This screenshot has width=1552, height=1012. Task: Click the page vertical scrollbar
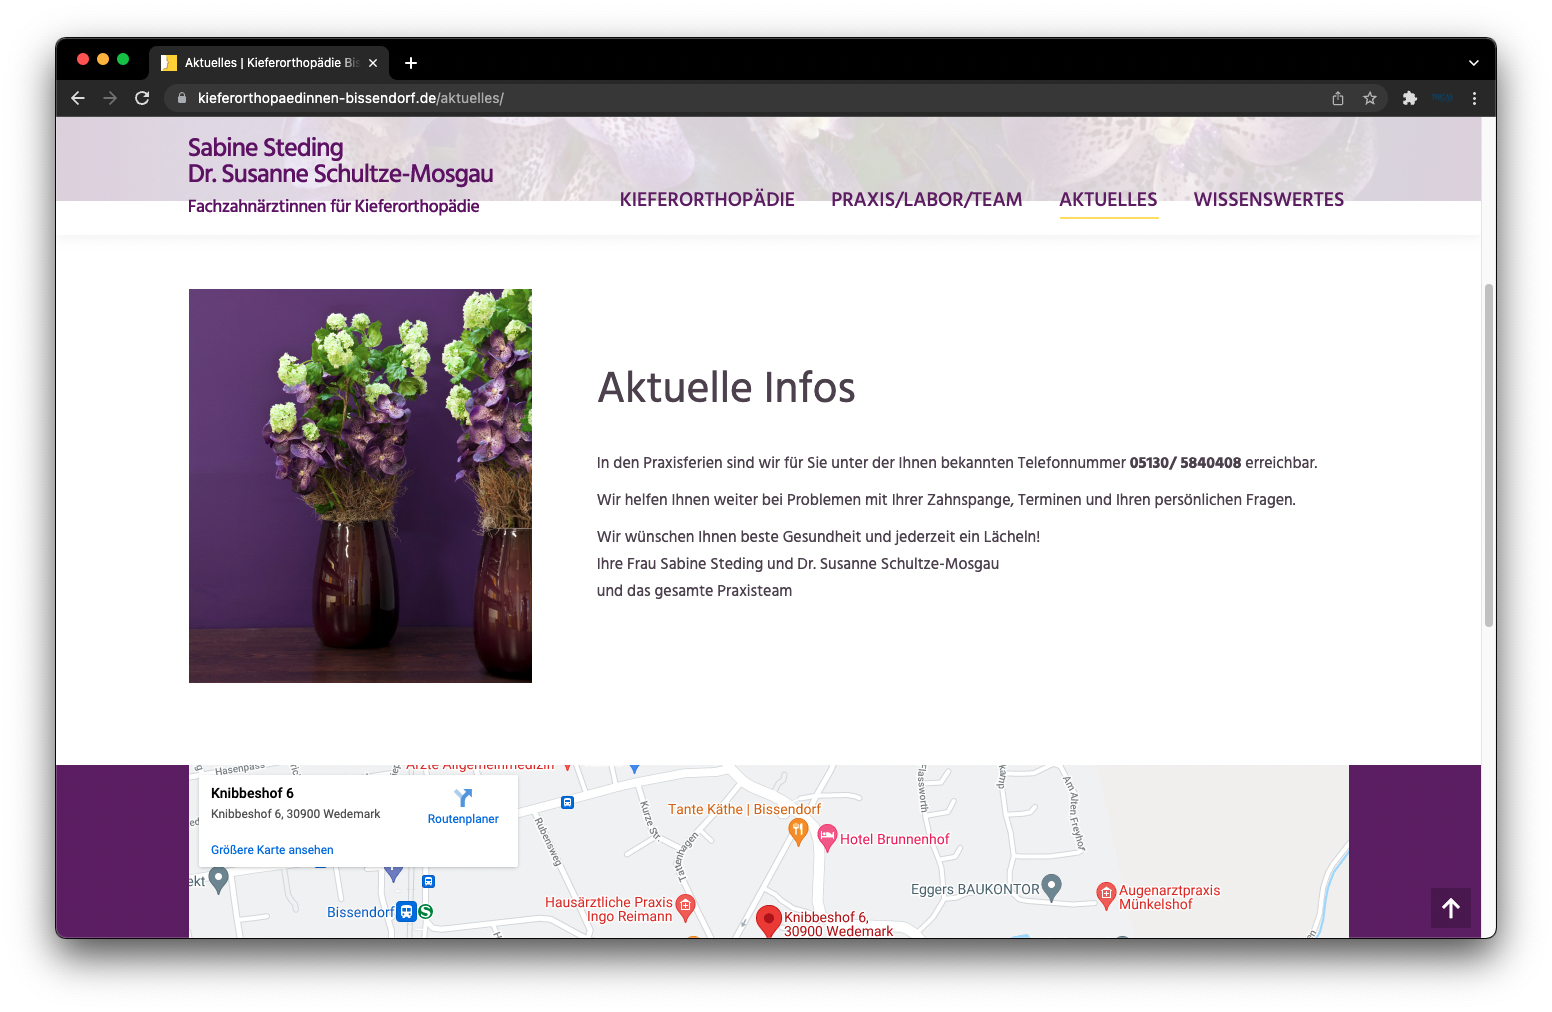coord(1488,455)
